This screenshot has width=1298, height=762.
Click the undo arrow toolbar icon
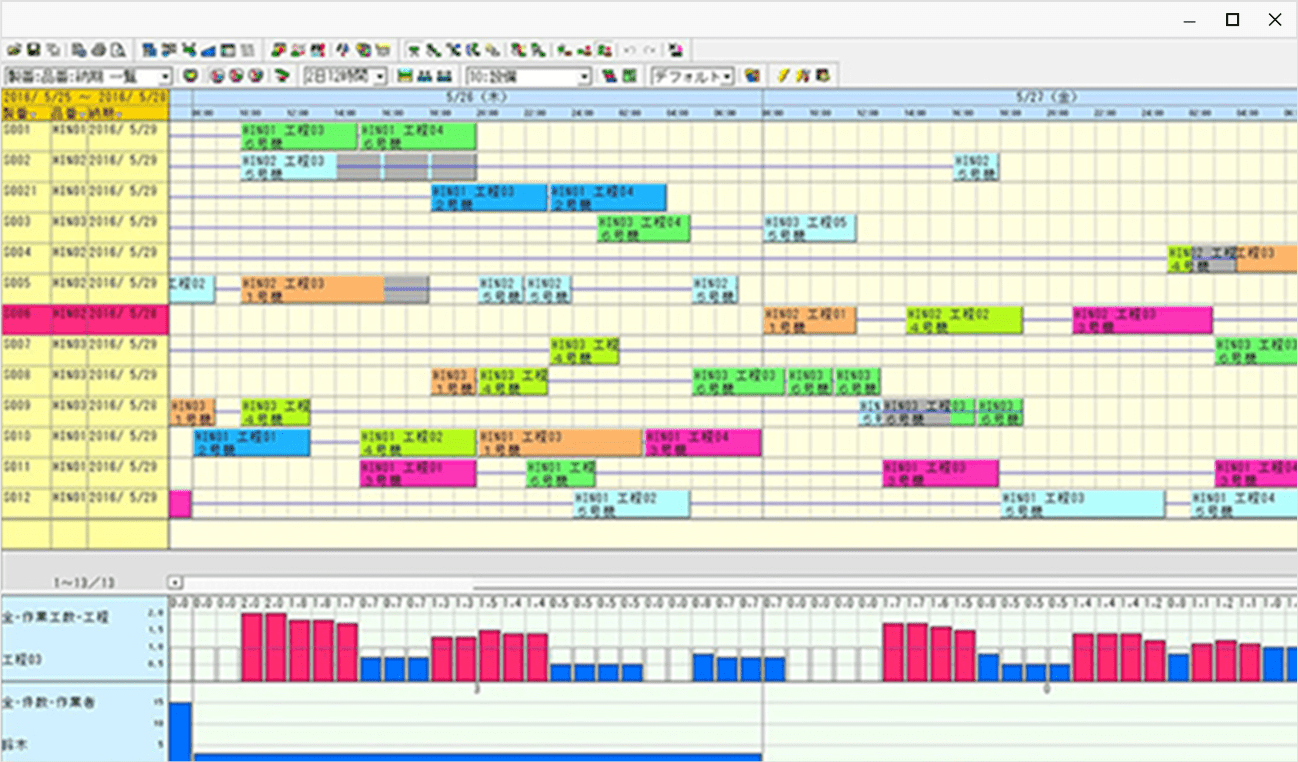click(x=629, y=50)
